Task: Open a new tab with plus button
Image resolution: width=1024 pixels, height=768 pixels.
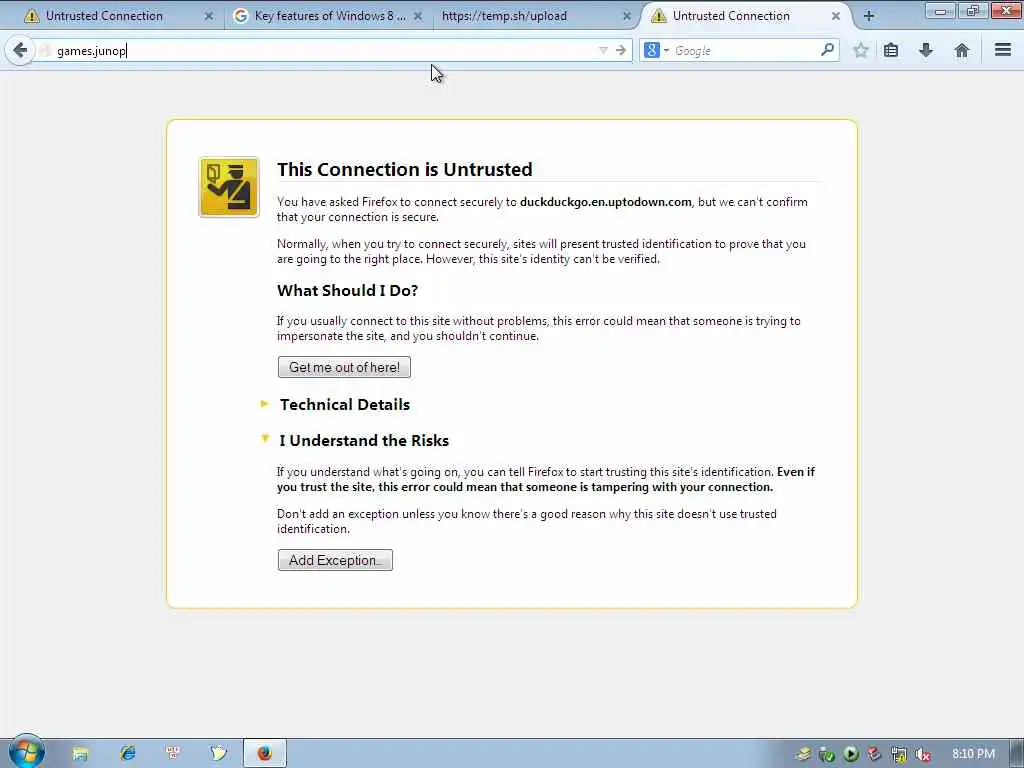Action: tap(869, 16)
